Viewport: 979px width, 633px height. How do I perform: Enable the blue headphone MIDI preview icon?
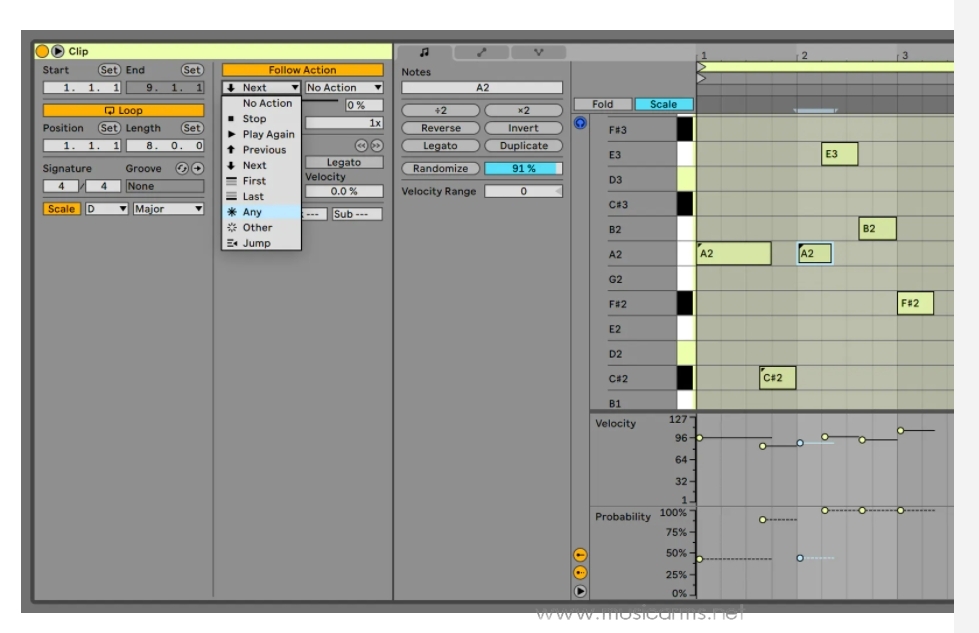point(581,123)
